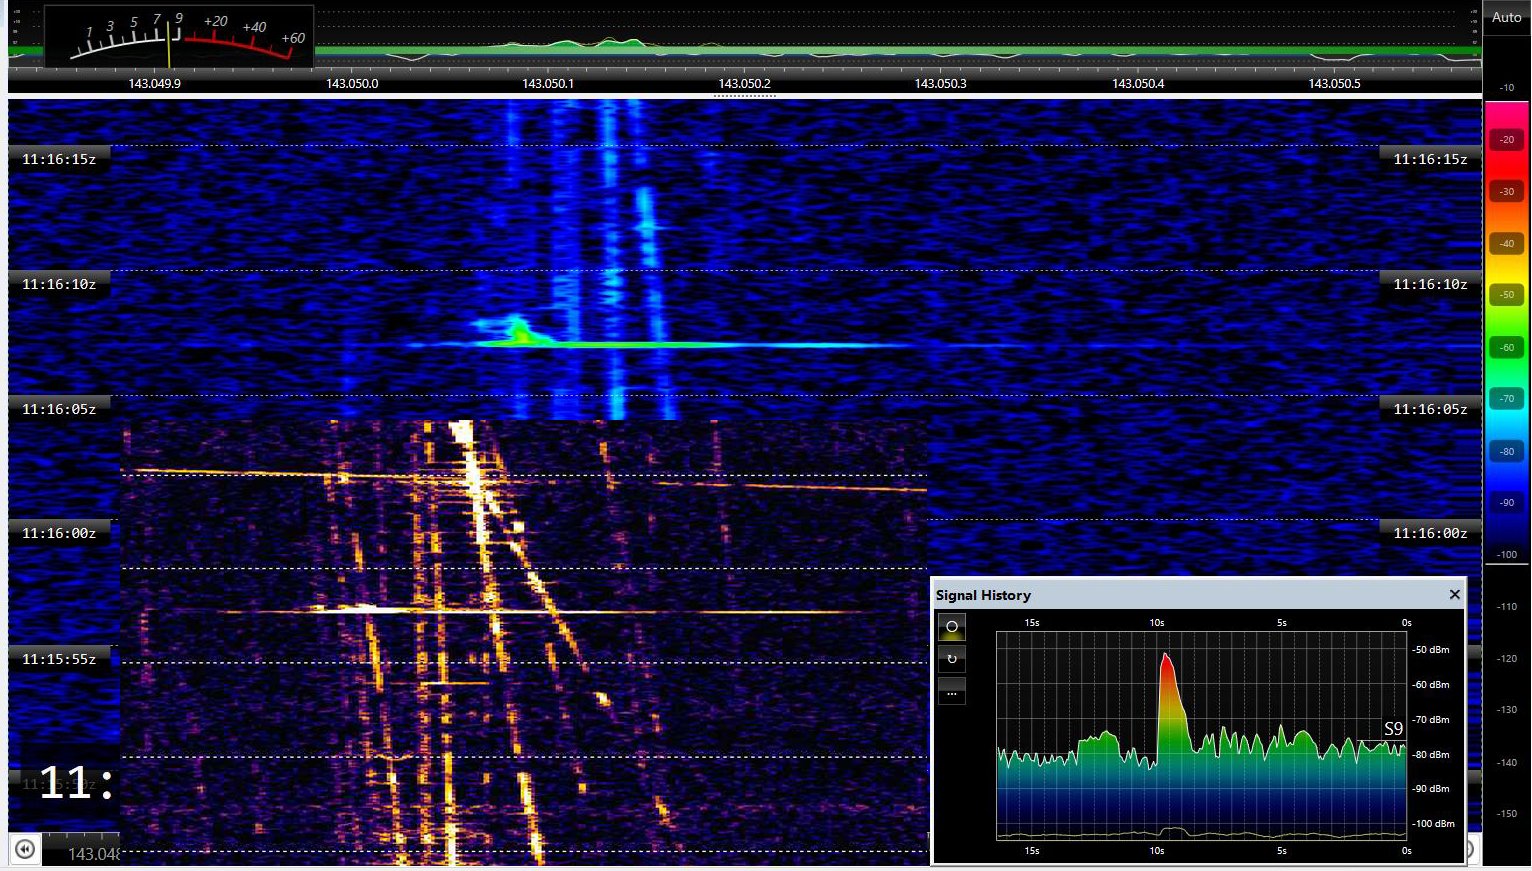The width and height of the screenshot is (1532, 871).
Task: Click the left 11:16:10z time marker
Action: tap(59, 284)
